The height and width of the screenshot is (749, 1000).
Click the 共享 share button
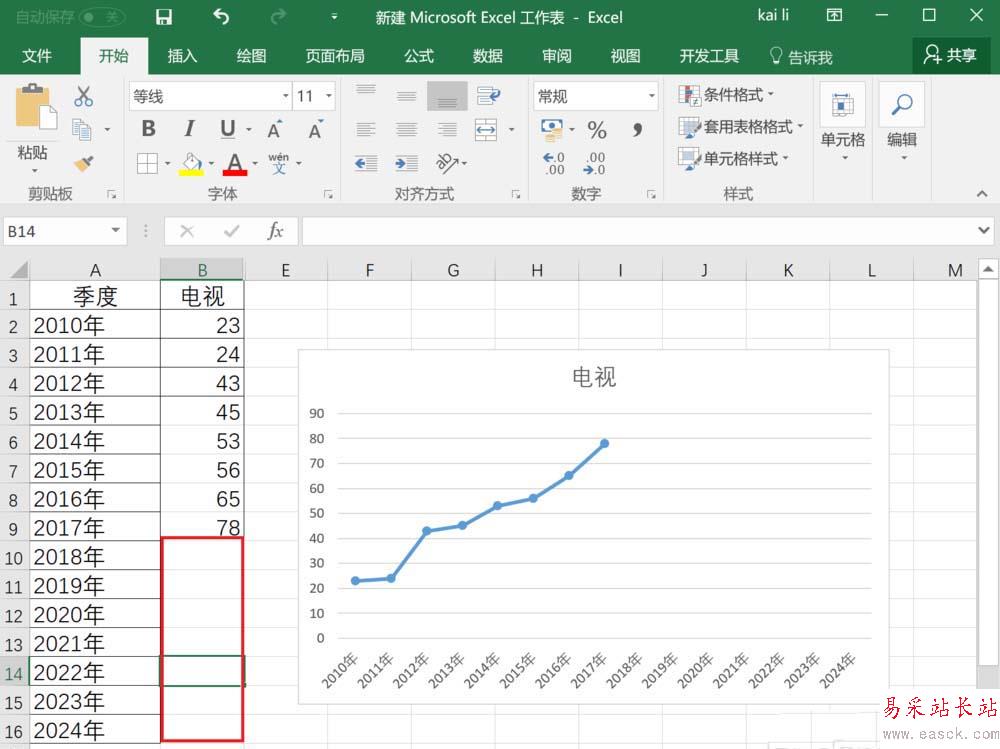coord(950,56)
